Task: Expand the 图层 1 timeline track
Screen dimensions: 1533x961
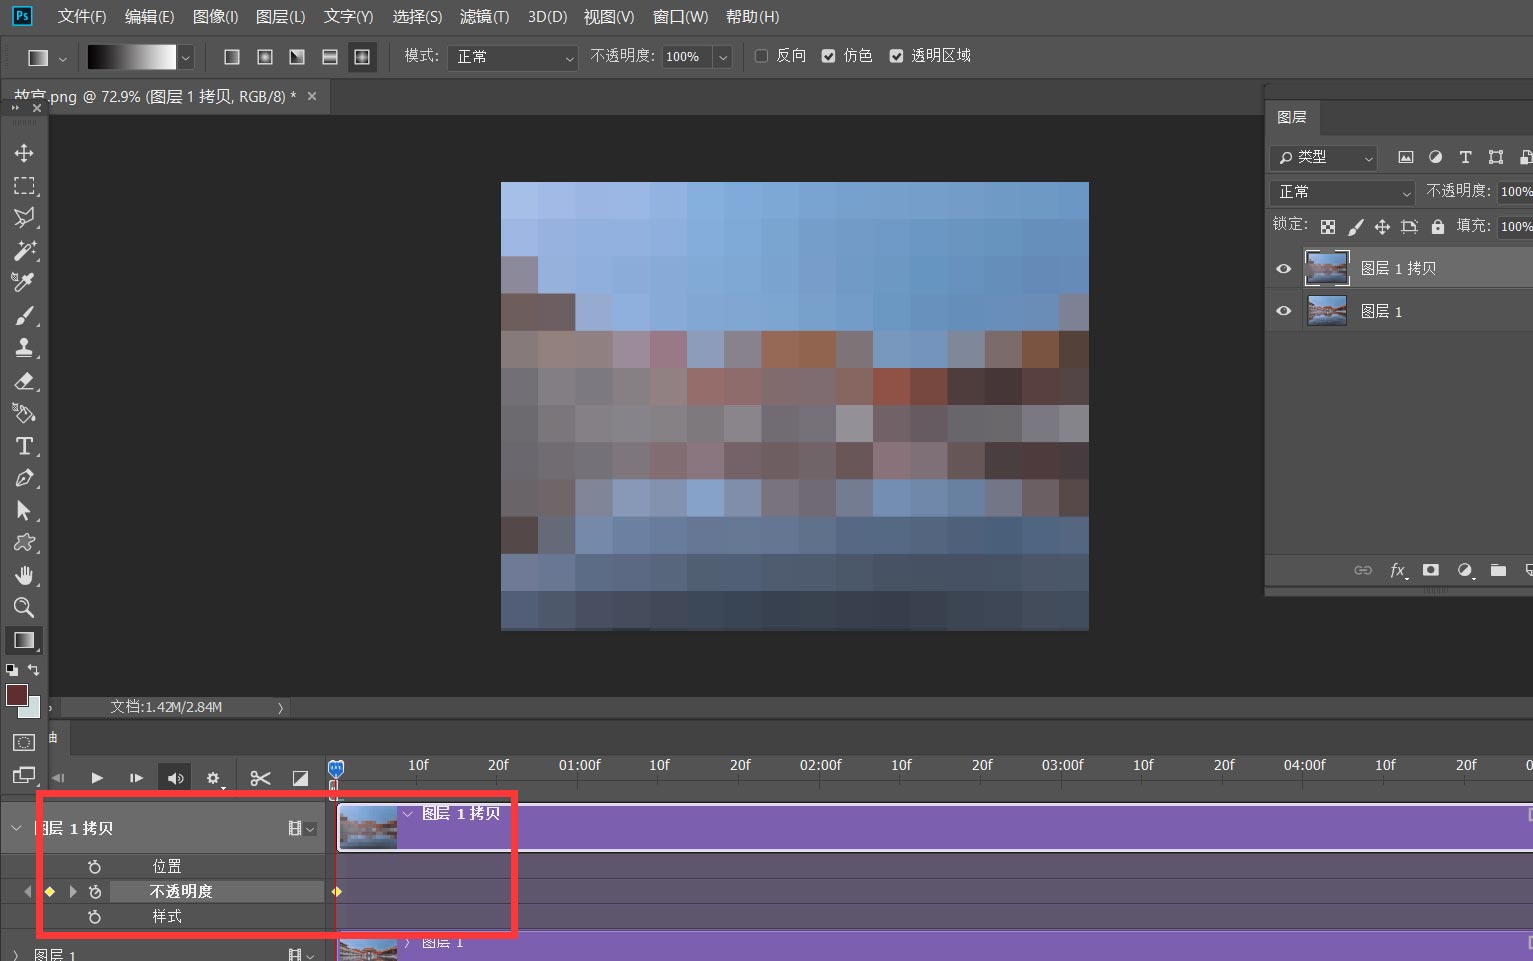Action: [x=15, y=955]
